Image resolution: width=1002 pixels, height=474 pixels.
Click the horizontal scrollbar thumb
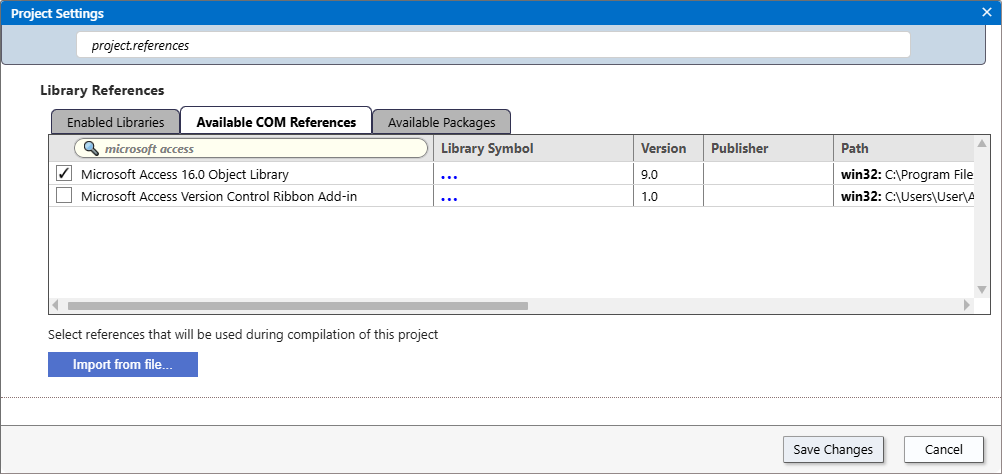[x=297, y=305]
